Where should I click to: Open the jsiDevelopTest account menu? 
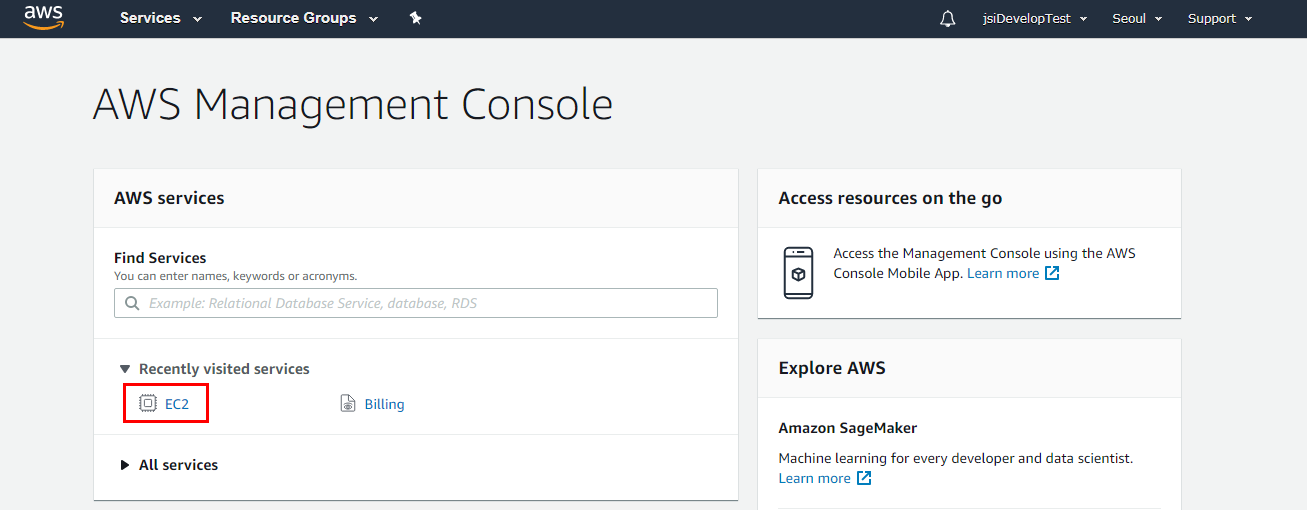click(1034, 19)
